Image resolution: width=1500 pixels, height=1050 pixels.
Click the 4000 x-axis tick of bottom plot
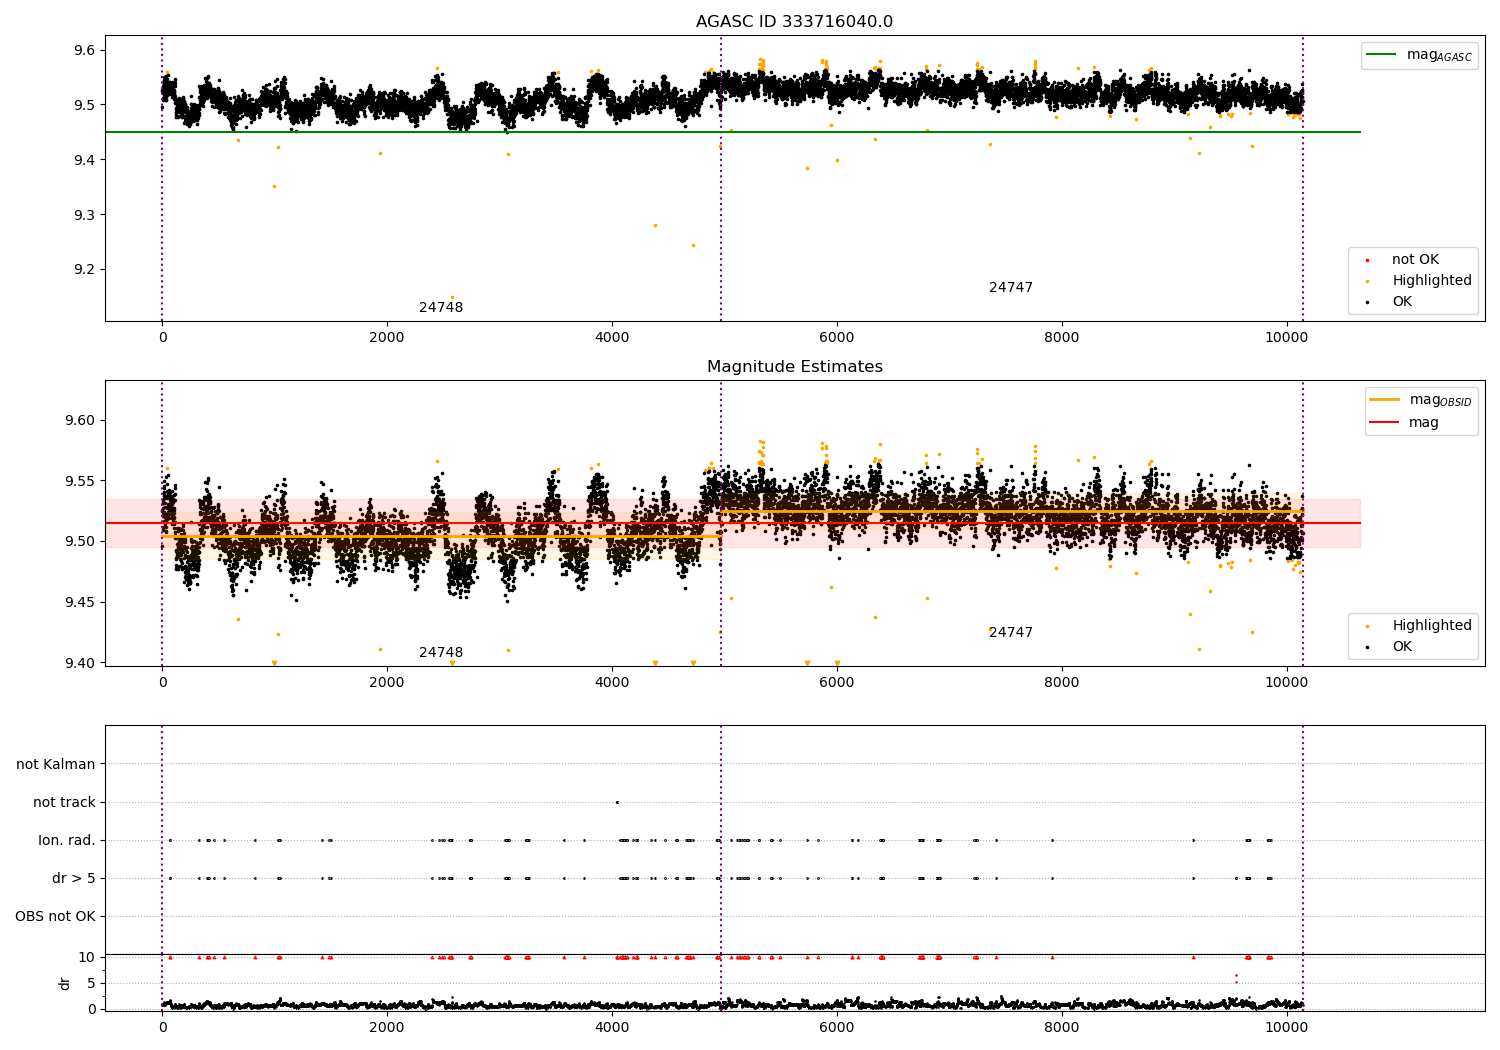(612, 1028)
